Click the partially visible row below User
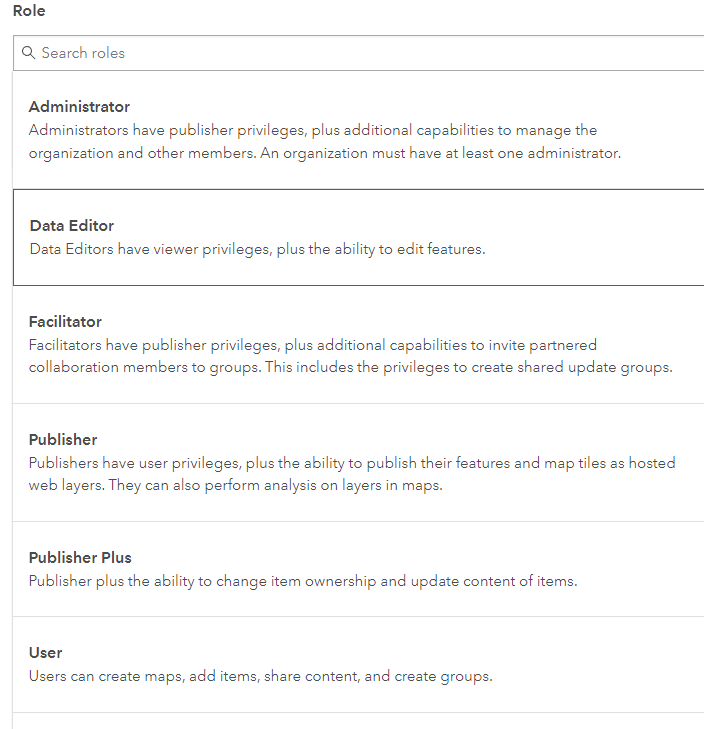704x729 pixels. pyautogui.click(x=358, y=721)
